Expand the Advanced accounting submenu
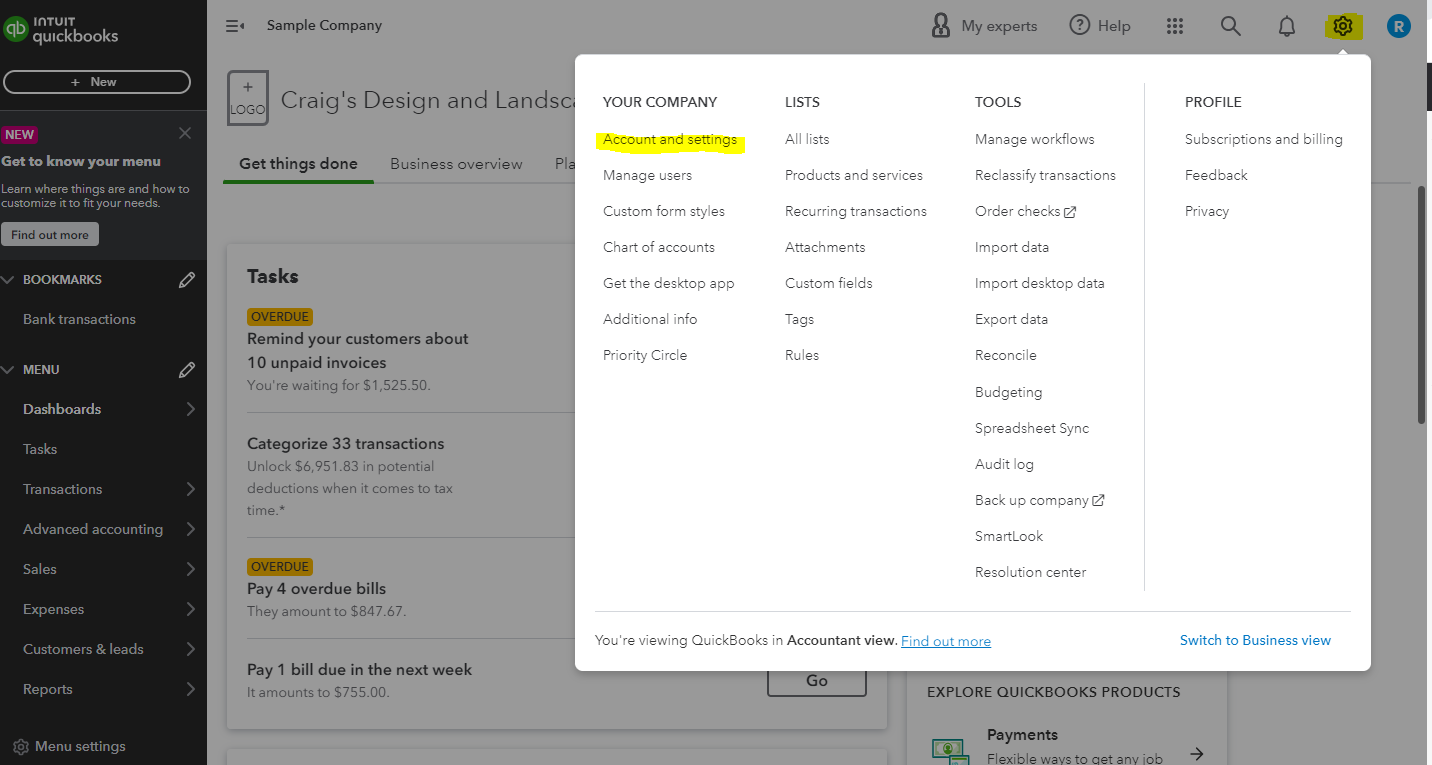The height and width of the screenshot is (765, 1432). 190,529
